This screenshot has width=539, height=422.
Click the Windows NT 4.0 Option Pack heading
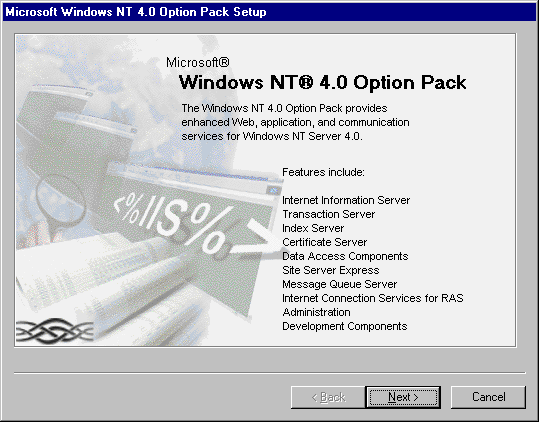pos(322,82)
